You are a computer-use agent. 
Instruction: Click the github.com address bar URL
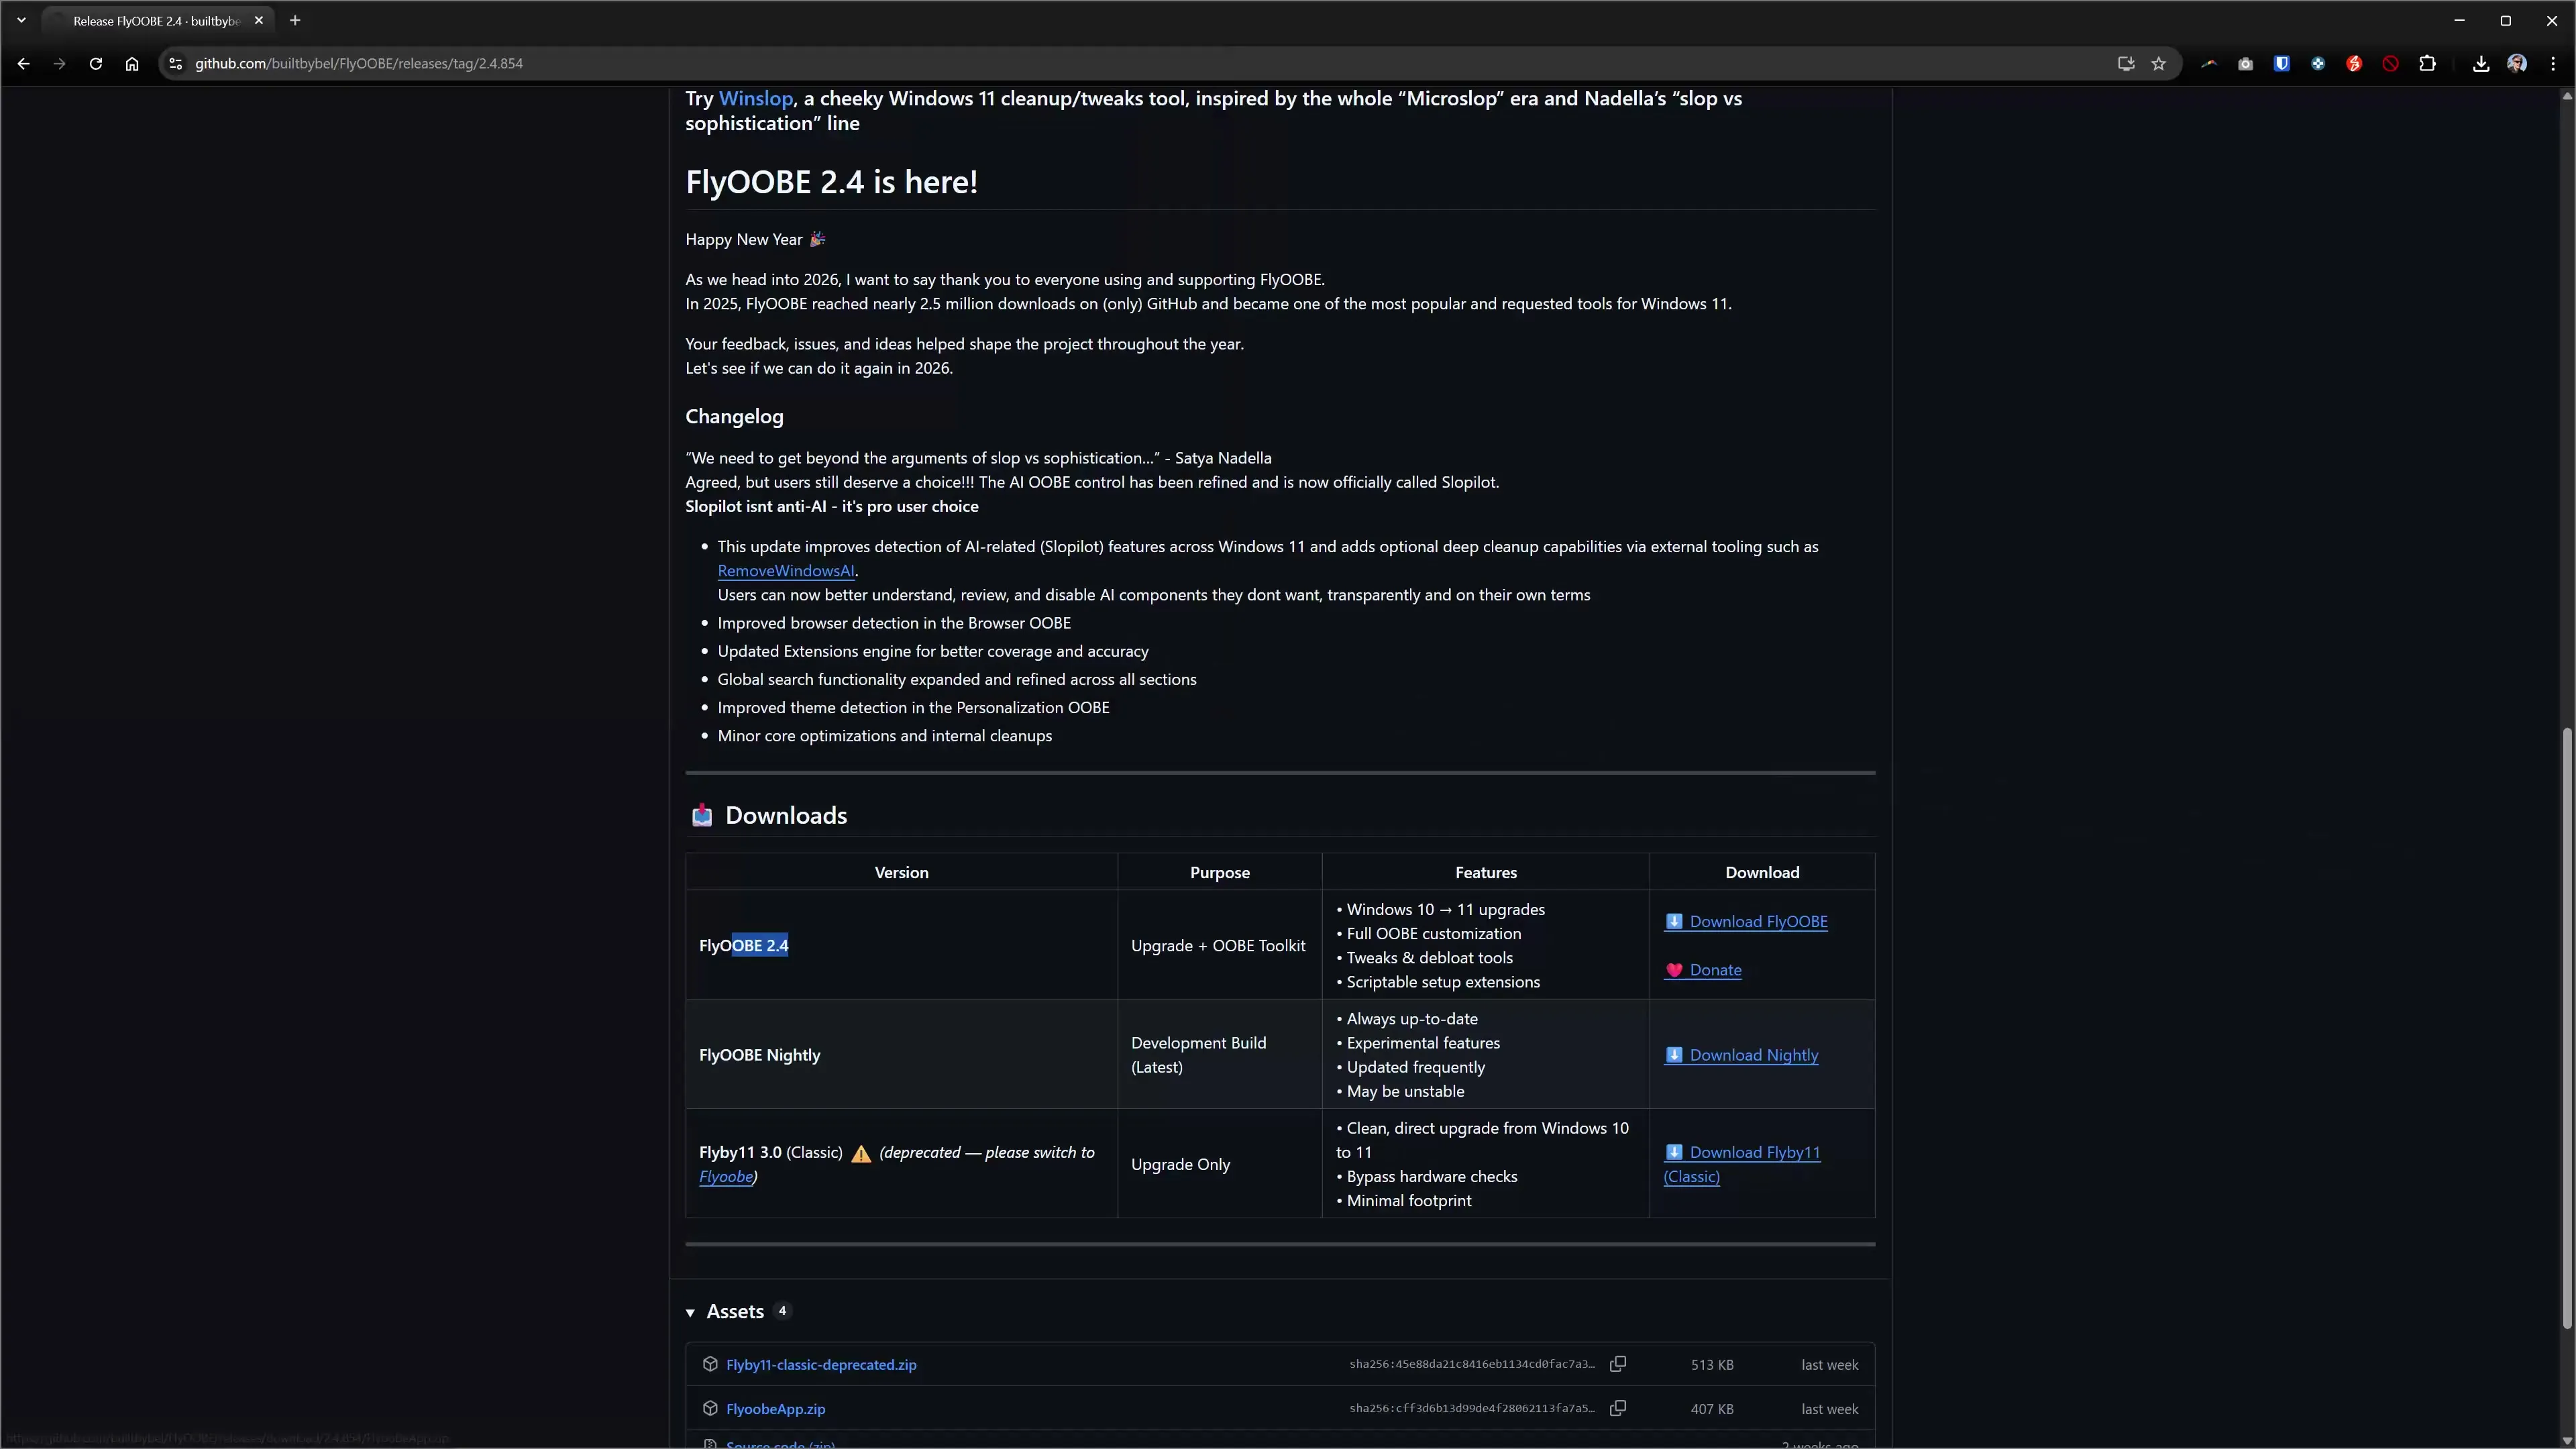(358, 63)
